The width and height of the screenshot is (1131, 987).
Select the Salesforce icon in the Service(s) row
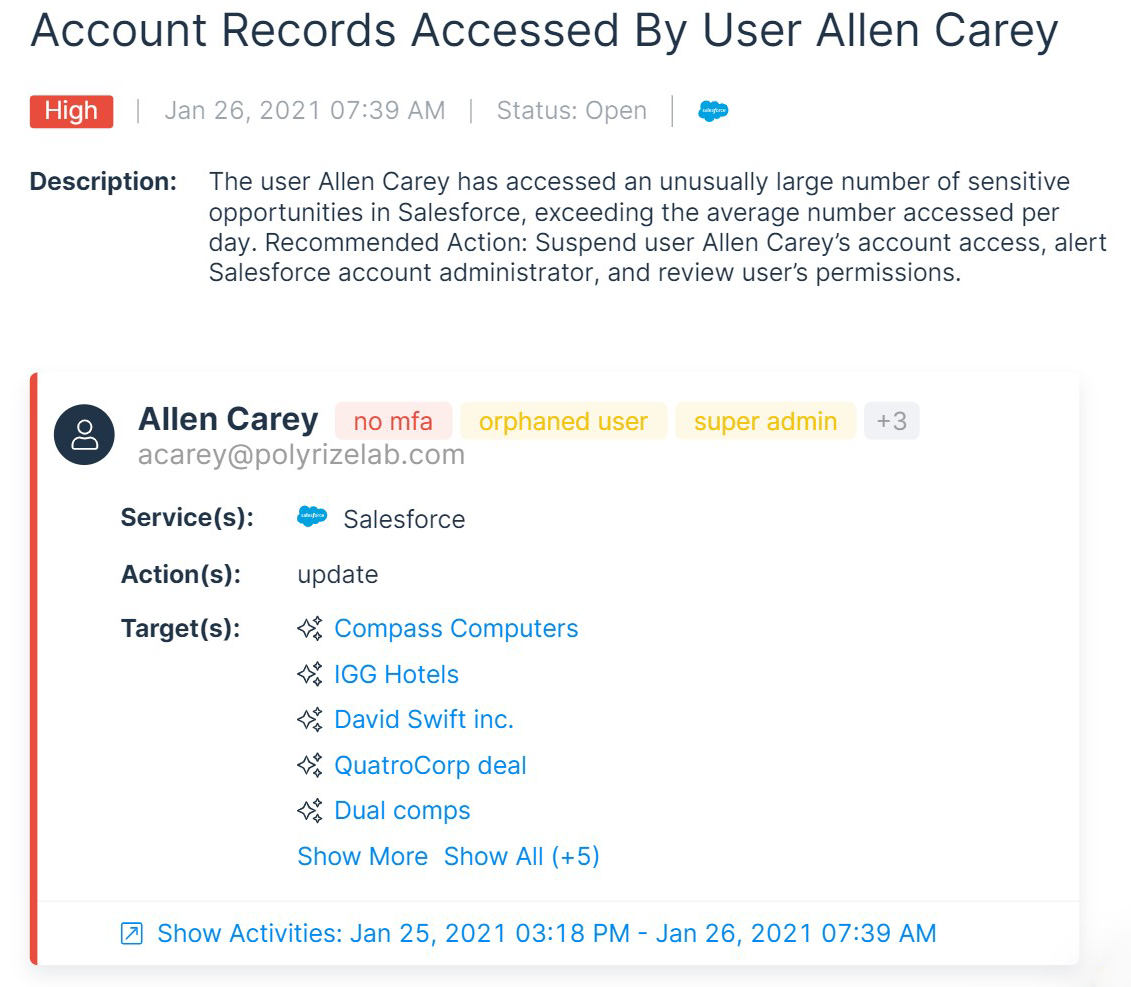313,517
